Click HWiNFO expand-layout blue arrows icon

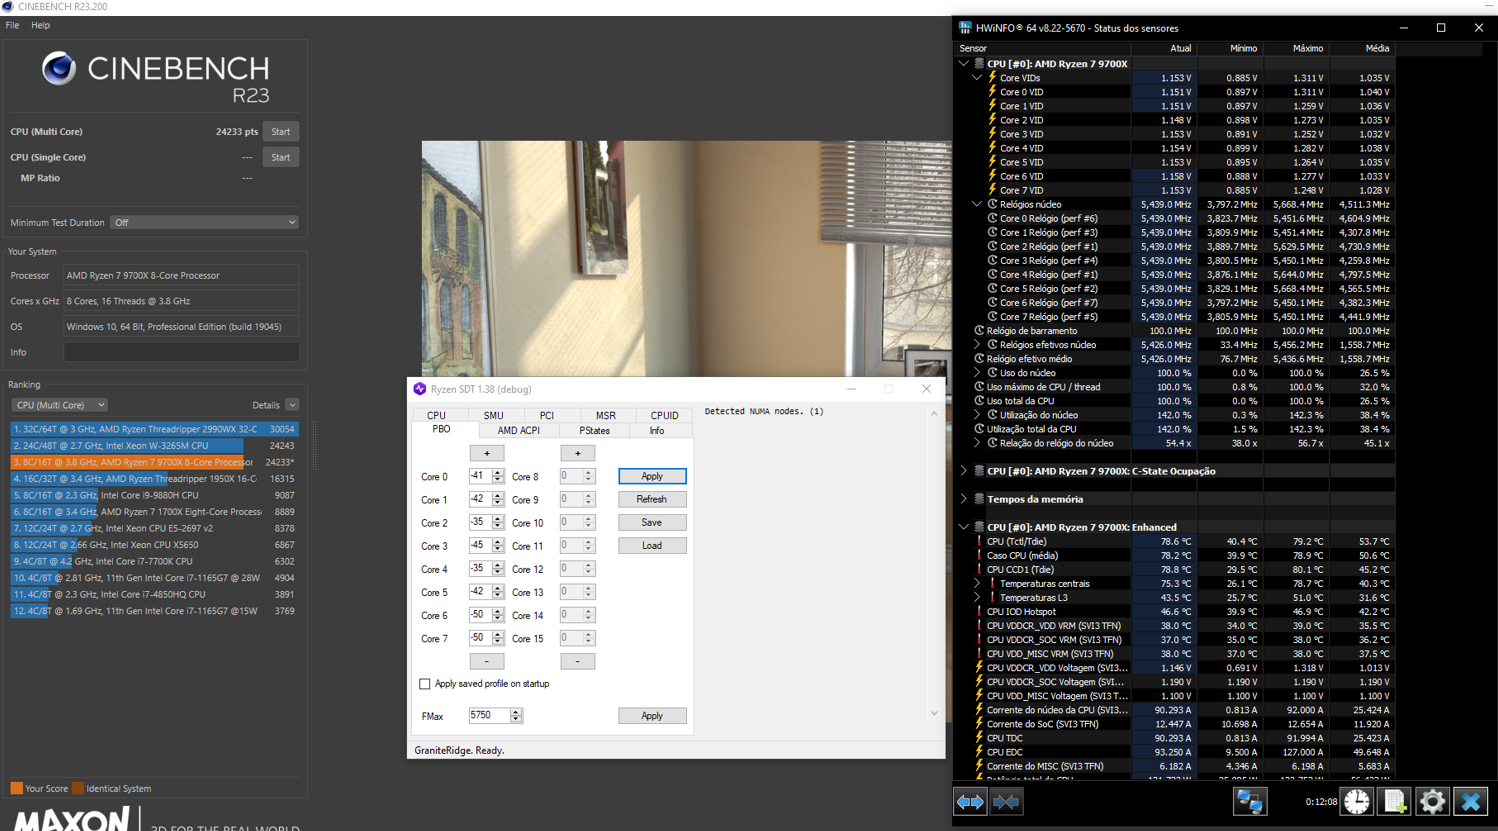pyautogui.click(x=970, y=802)
